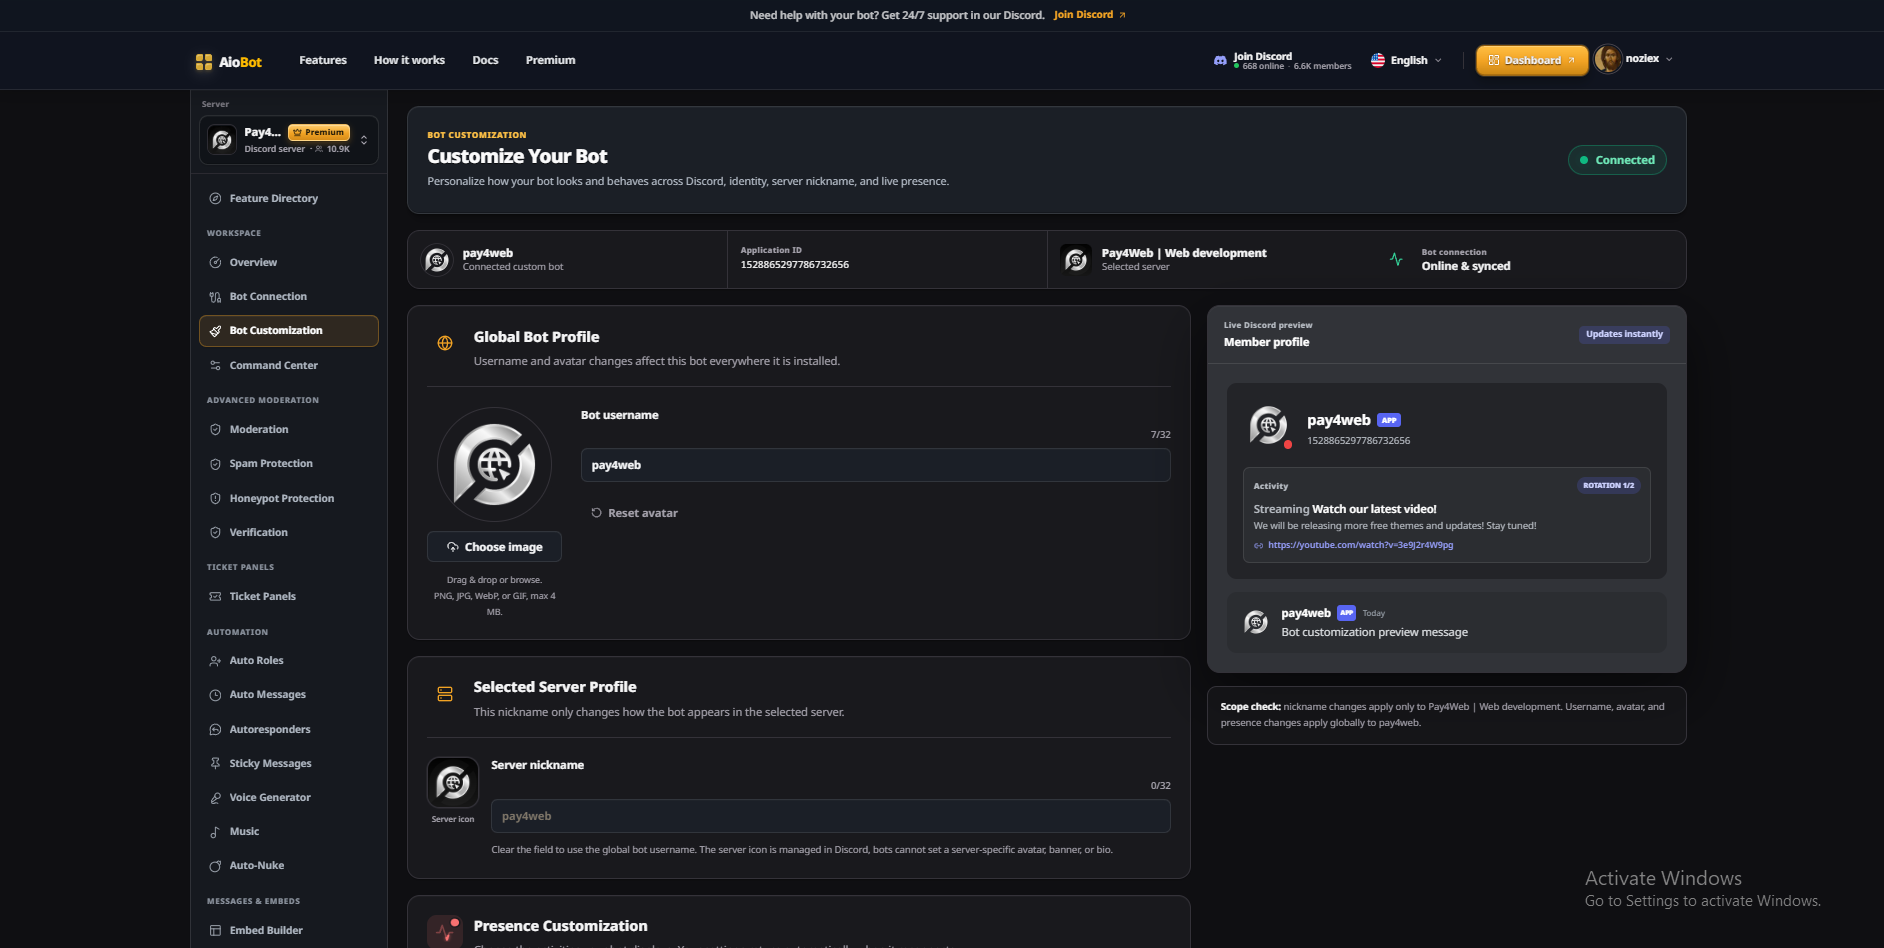
Task: Expand the noziex account menu chevron
Action: (x=1669, y=59)
